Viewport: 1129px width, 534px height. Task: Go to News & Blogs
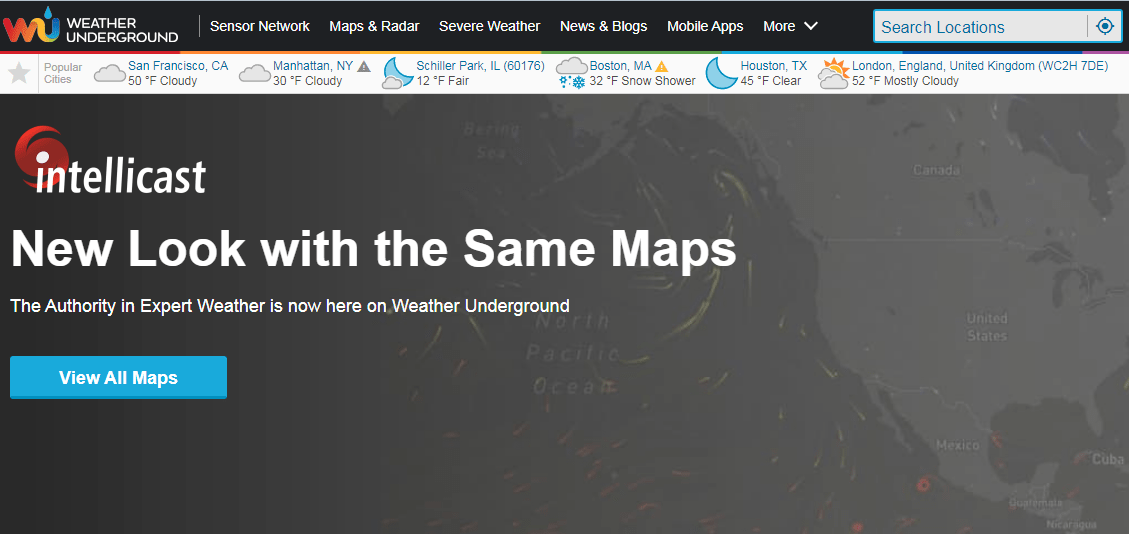pyautogui.click(x=603, y=26)
